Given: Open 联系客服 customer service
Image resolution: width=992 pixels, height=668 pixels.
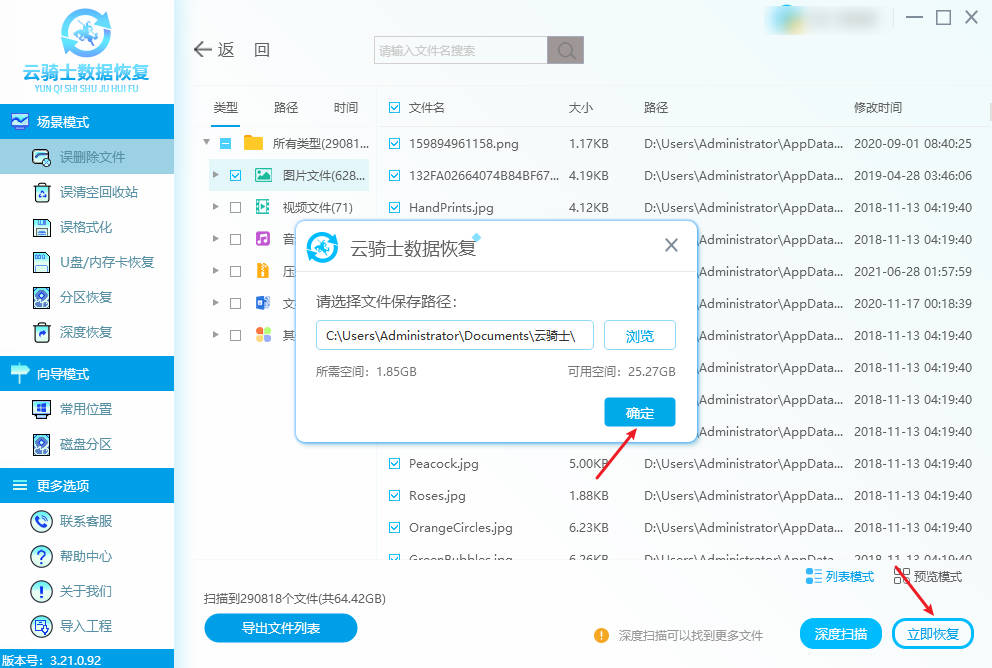Looking at the screenshot, I should [x=42, y=521].
